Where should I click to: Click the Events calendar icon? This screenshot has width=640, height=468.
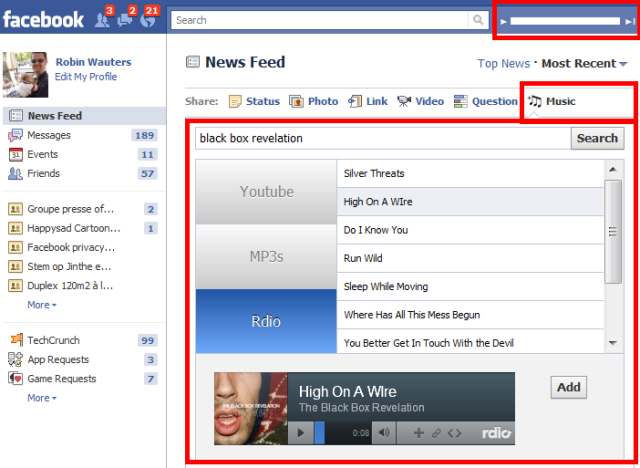click(16, 154)
